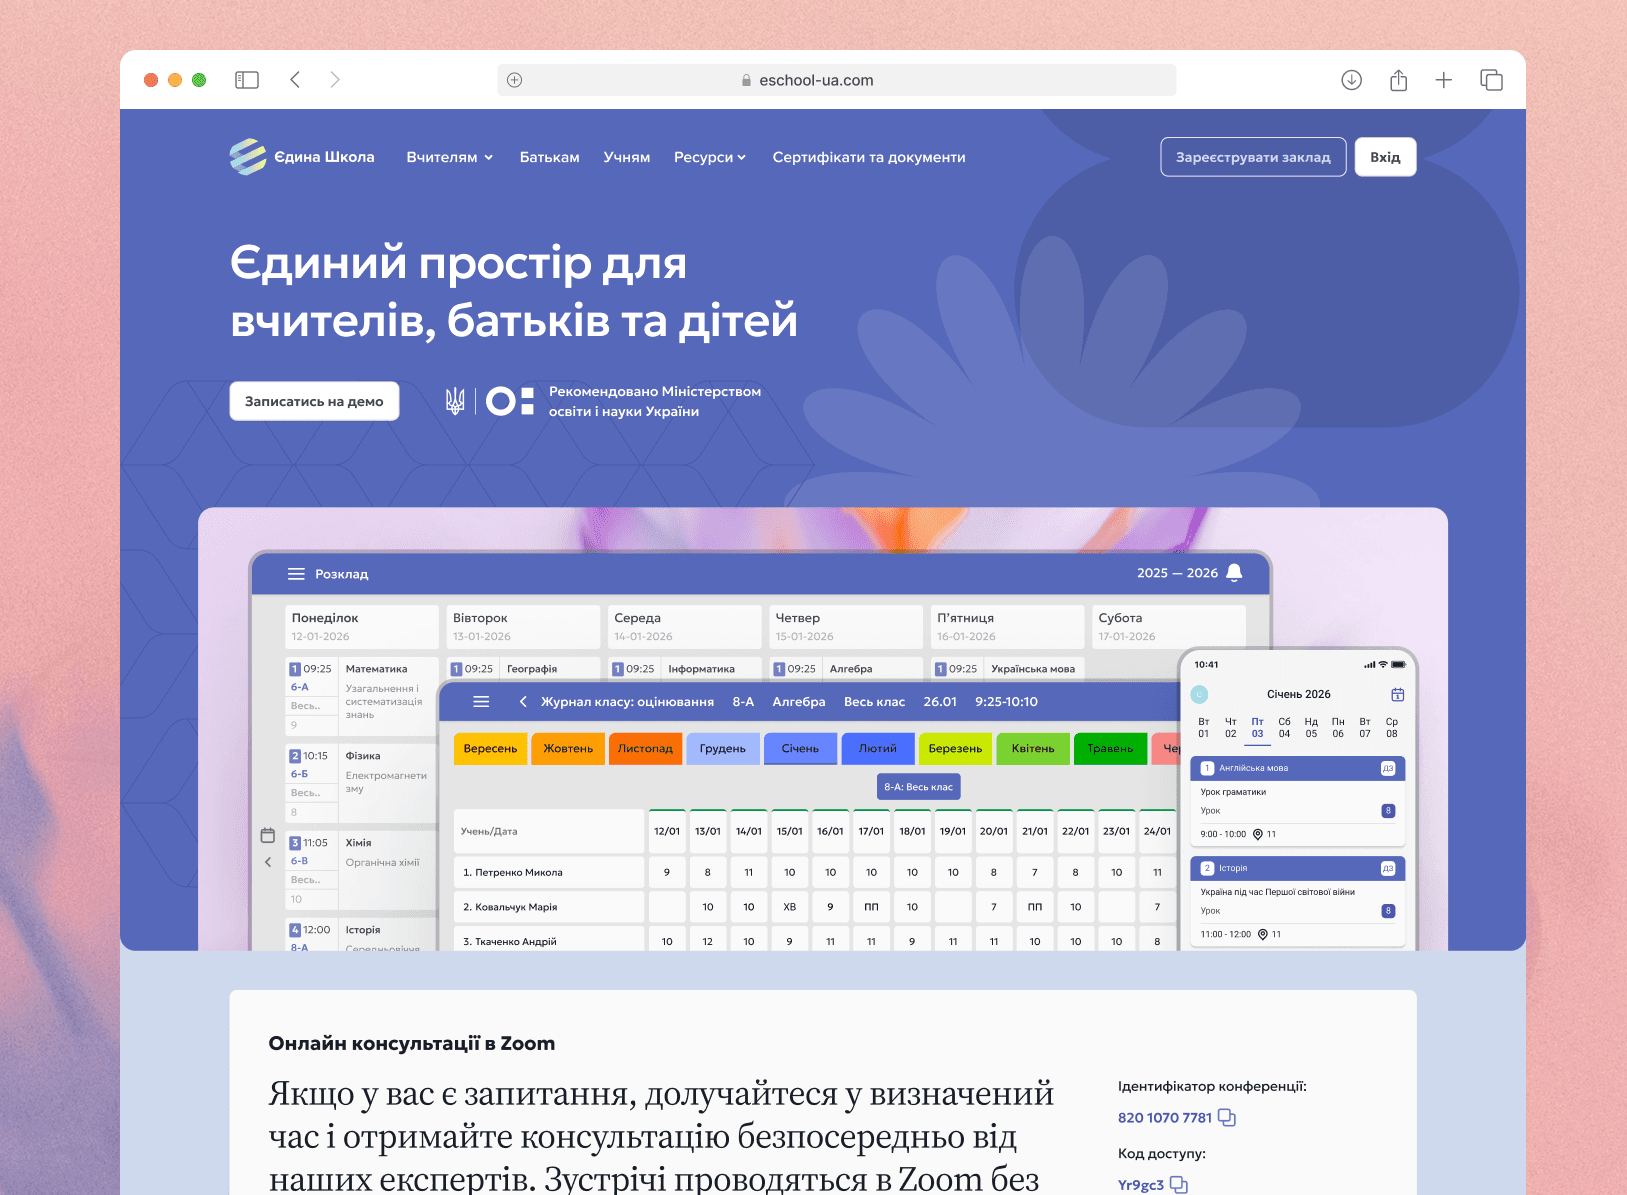
Task: Click the Вхід login button
Action: [1385, 157]
